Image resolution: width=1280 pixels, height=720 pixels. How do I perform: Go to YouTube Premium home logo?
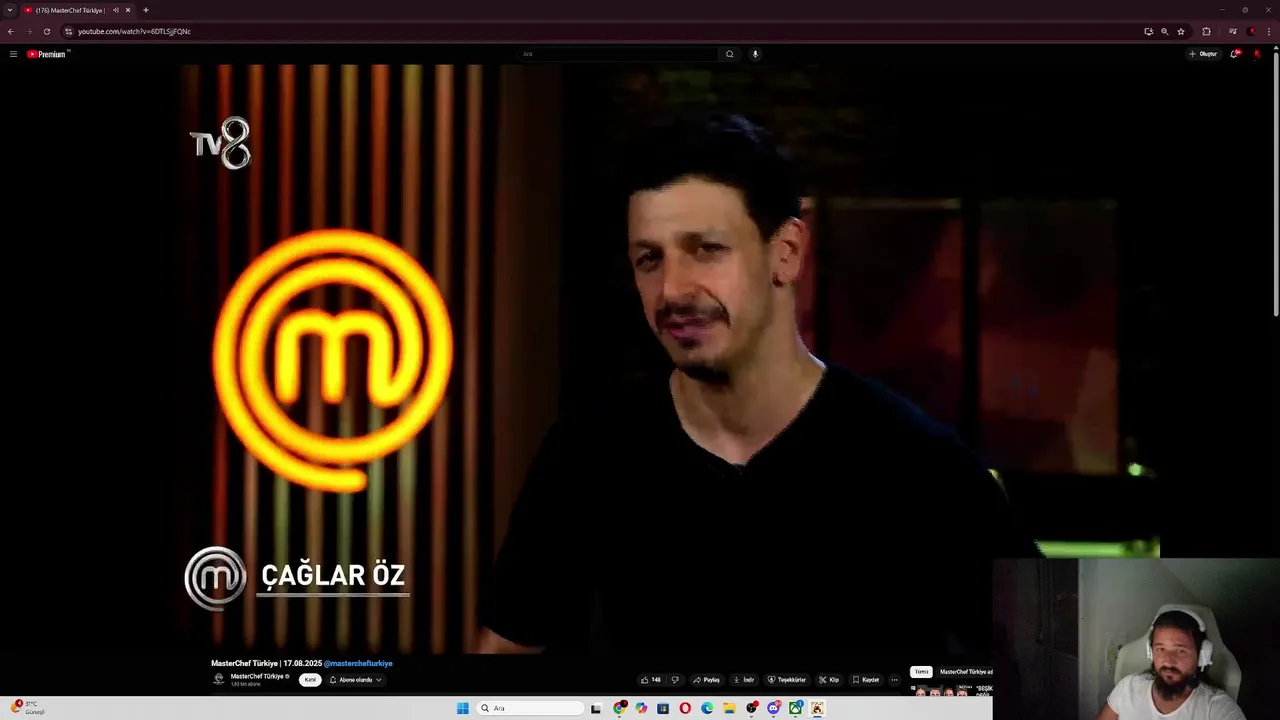(x=48, y=54)
